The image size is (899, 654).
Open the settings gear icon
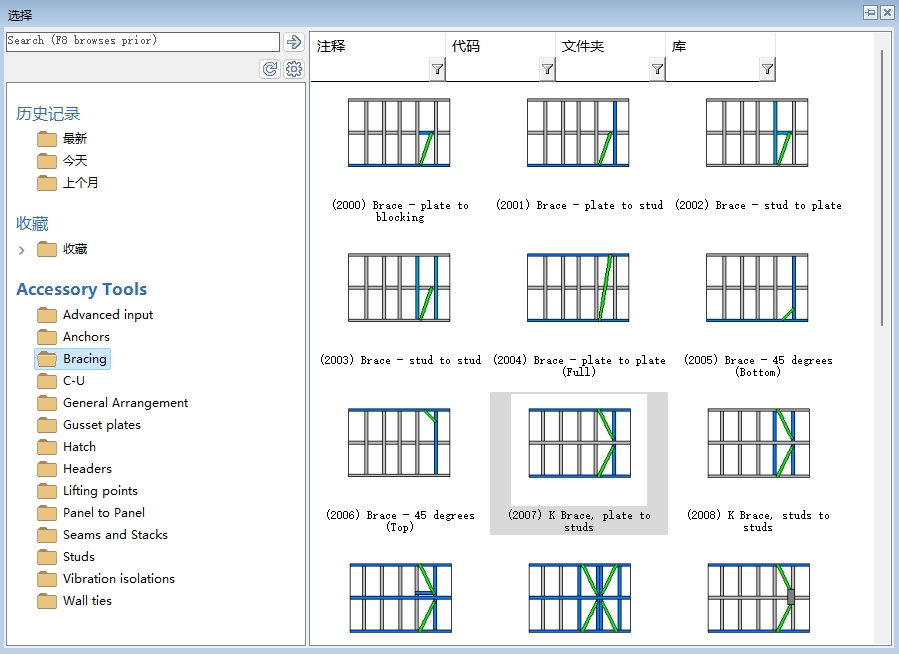coord(294,69)
